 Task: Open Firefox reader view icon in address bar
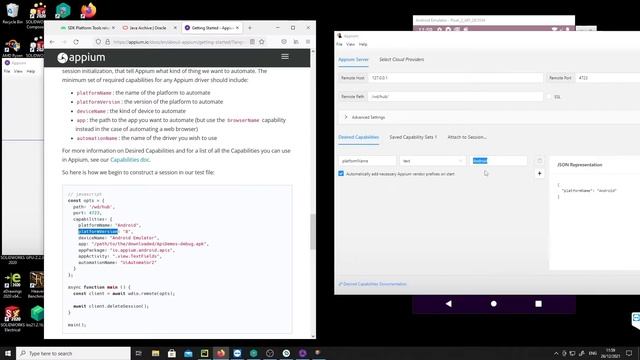(252, 42)
